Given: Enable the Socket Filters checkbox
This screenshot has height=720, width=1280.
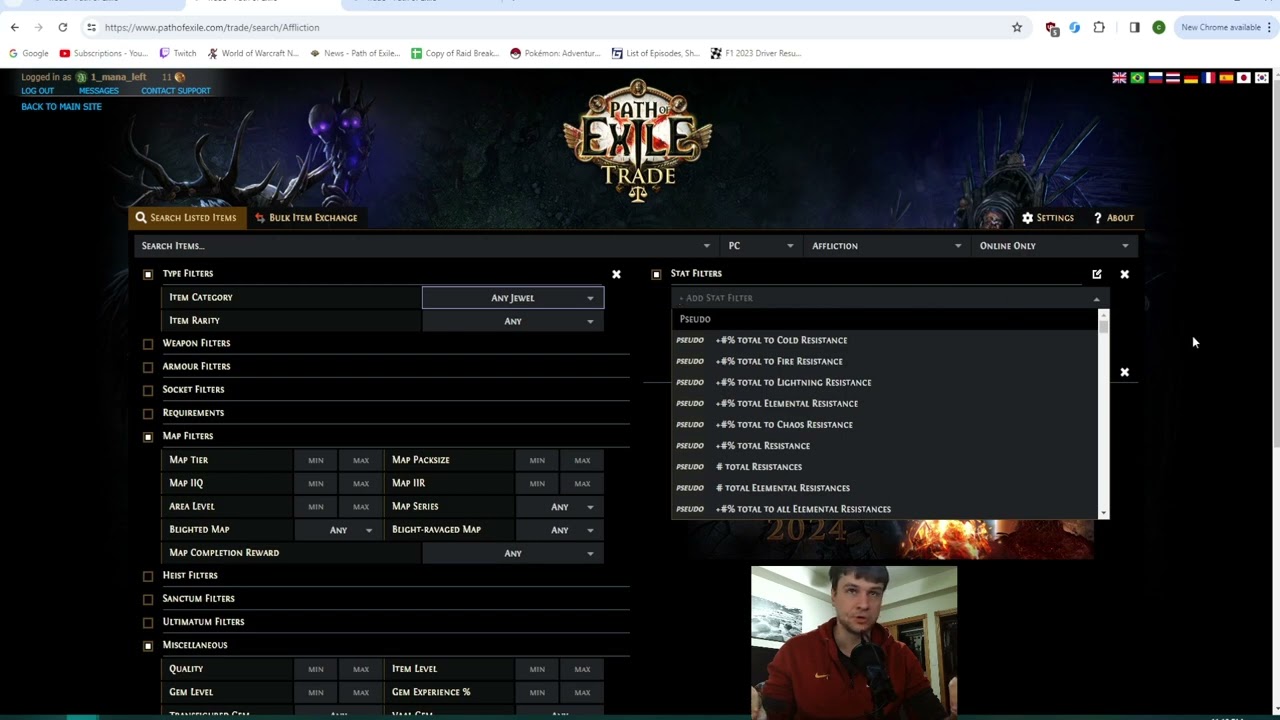Looking at the screenshot, I should [148, 390].
